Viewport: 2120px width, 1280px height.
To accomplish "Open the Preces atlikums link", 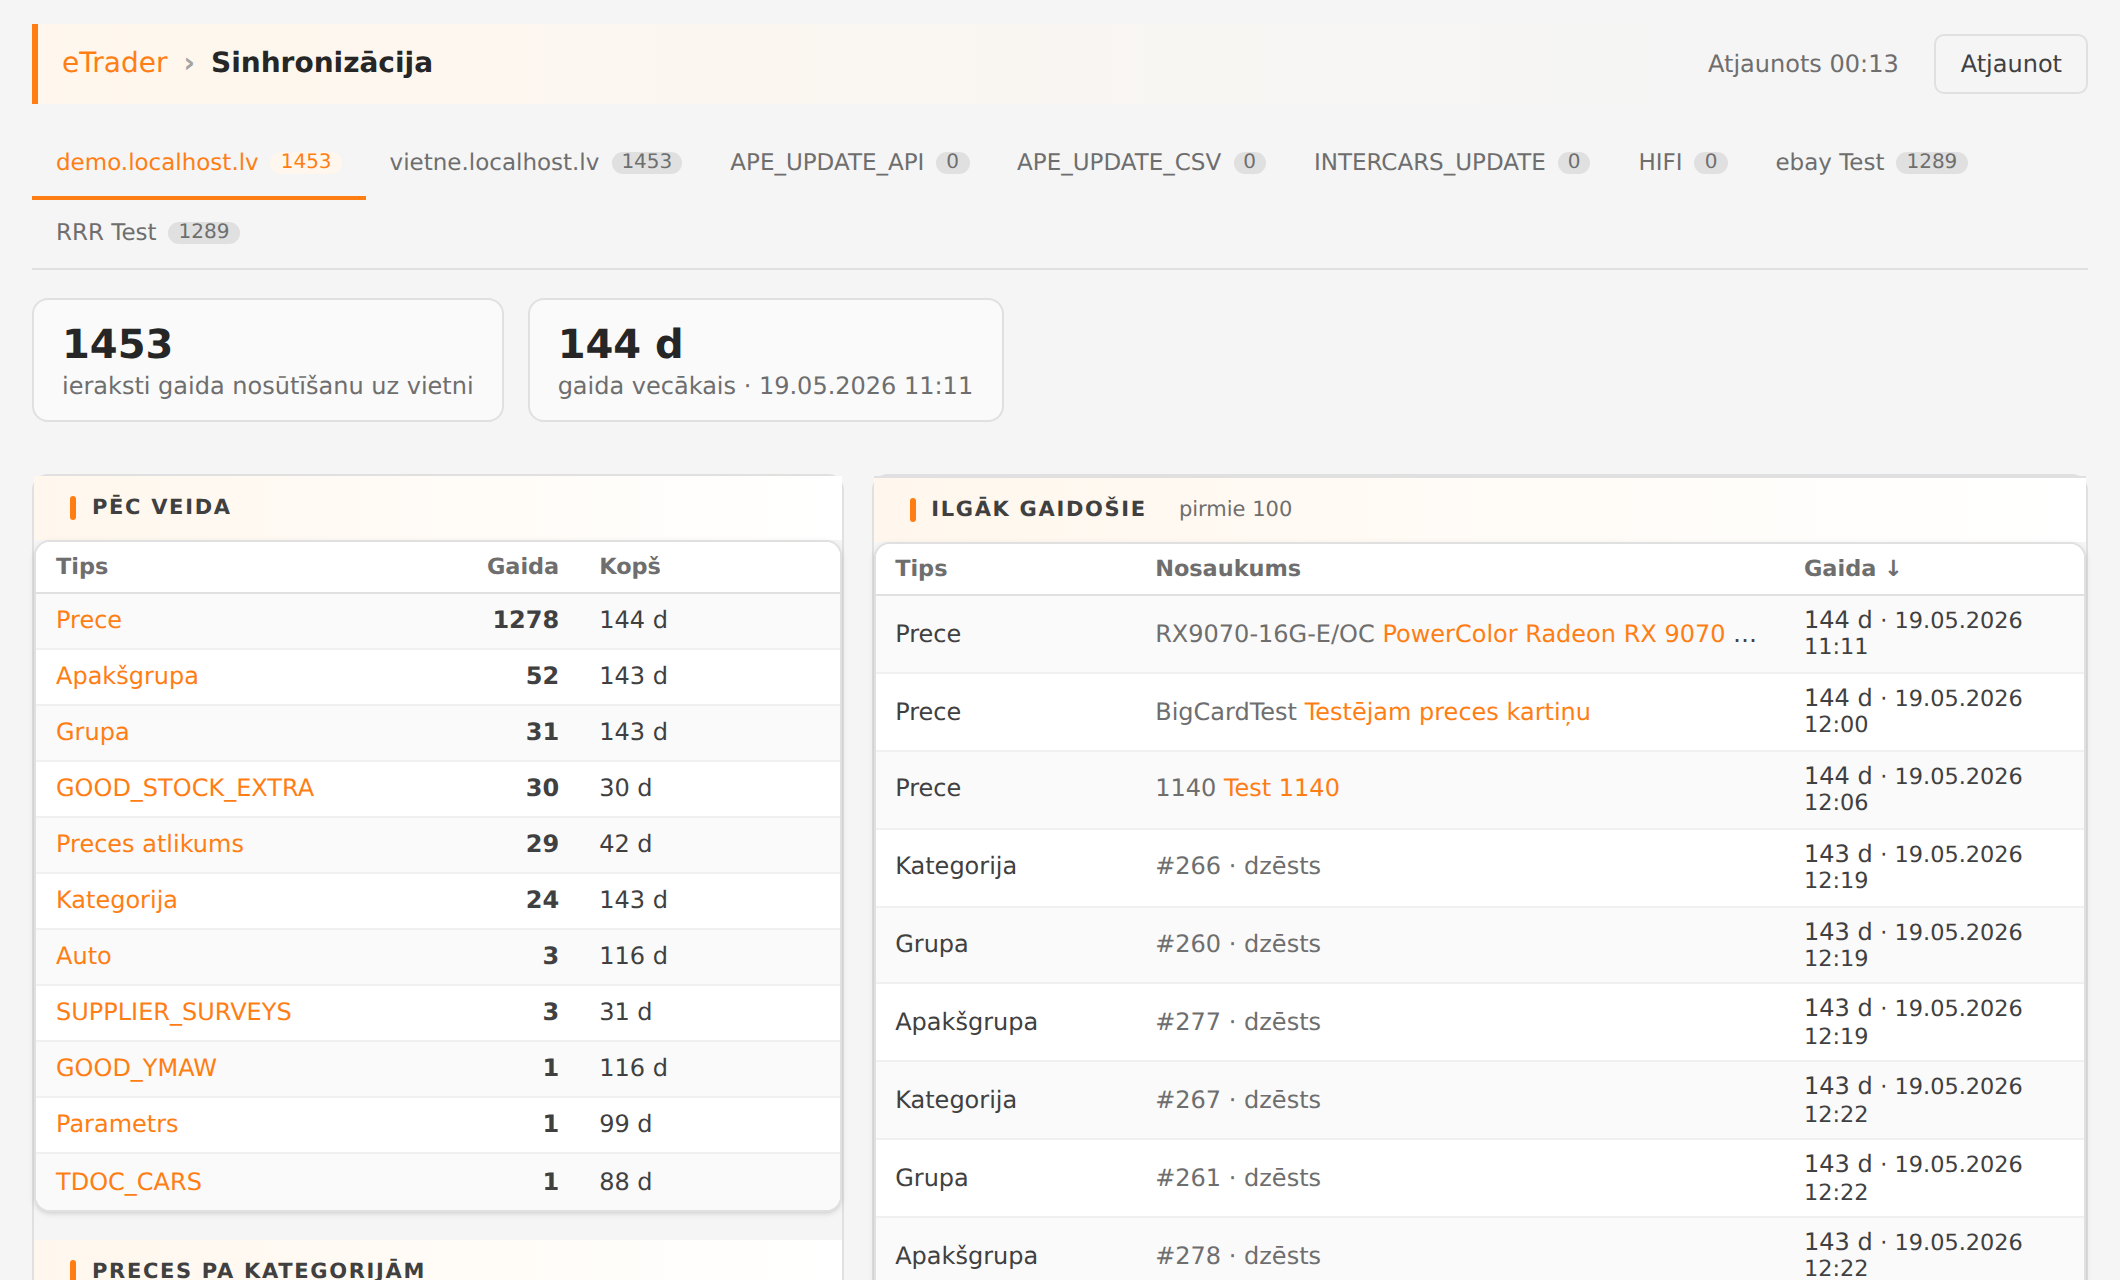I will coord(150,844).
